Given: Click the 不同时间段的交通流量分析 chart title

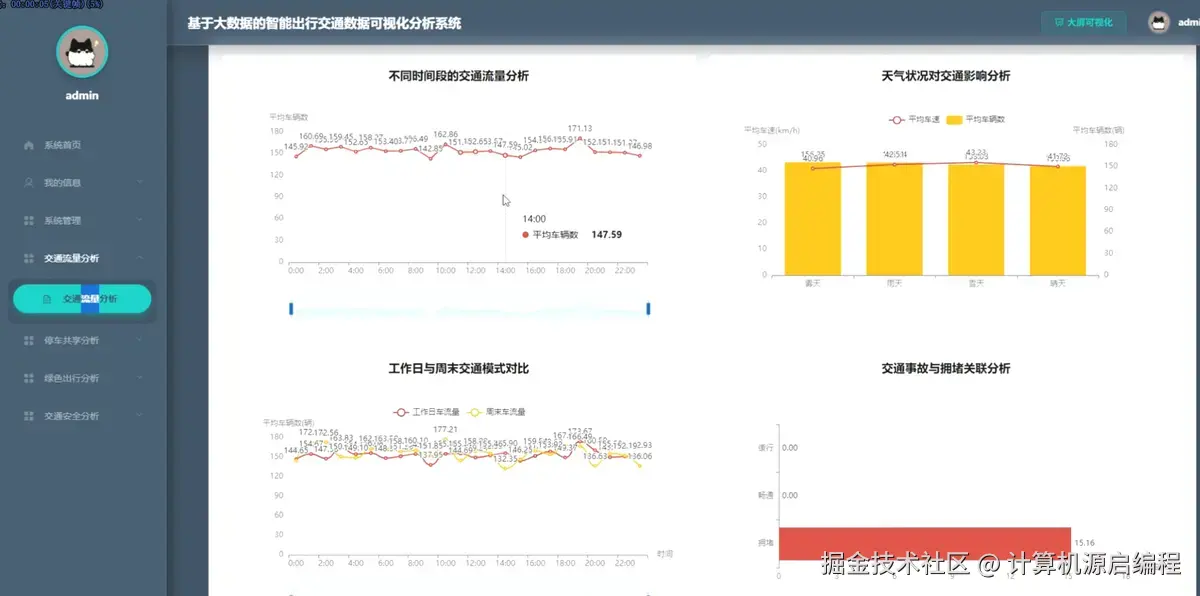Looking at the screenshot, I should pyautogui.click(x=458, y=76).
